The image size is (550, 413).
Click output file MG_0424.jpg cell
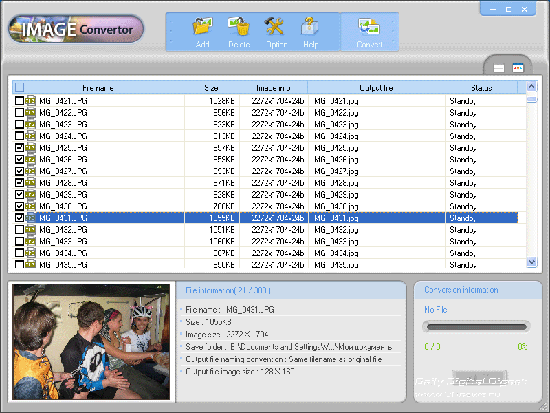pyautogui.click(x=377, y=136)
